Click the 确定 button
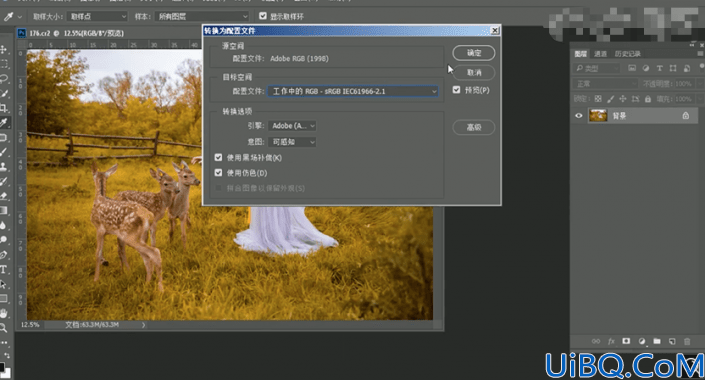705x380 pixels. click(474, 53)
